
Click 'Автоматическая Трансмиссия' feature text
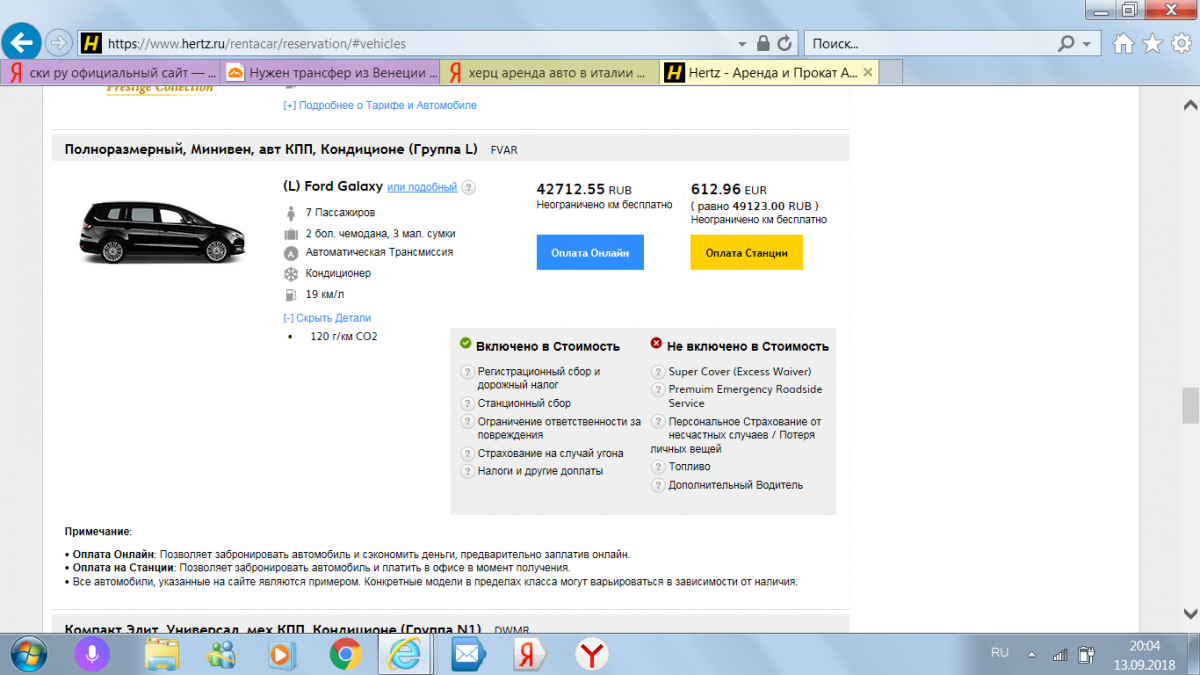pos(379,252)
